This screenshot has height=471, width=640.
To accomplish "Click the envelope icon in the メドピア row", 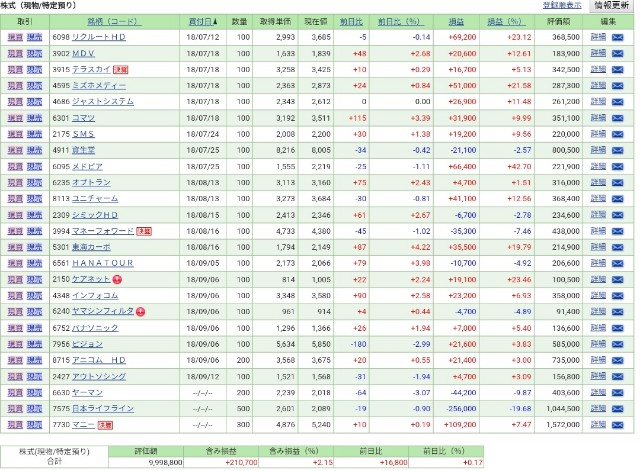I will [x=617, y=167].
